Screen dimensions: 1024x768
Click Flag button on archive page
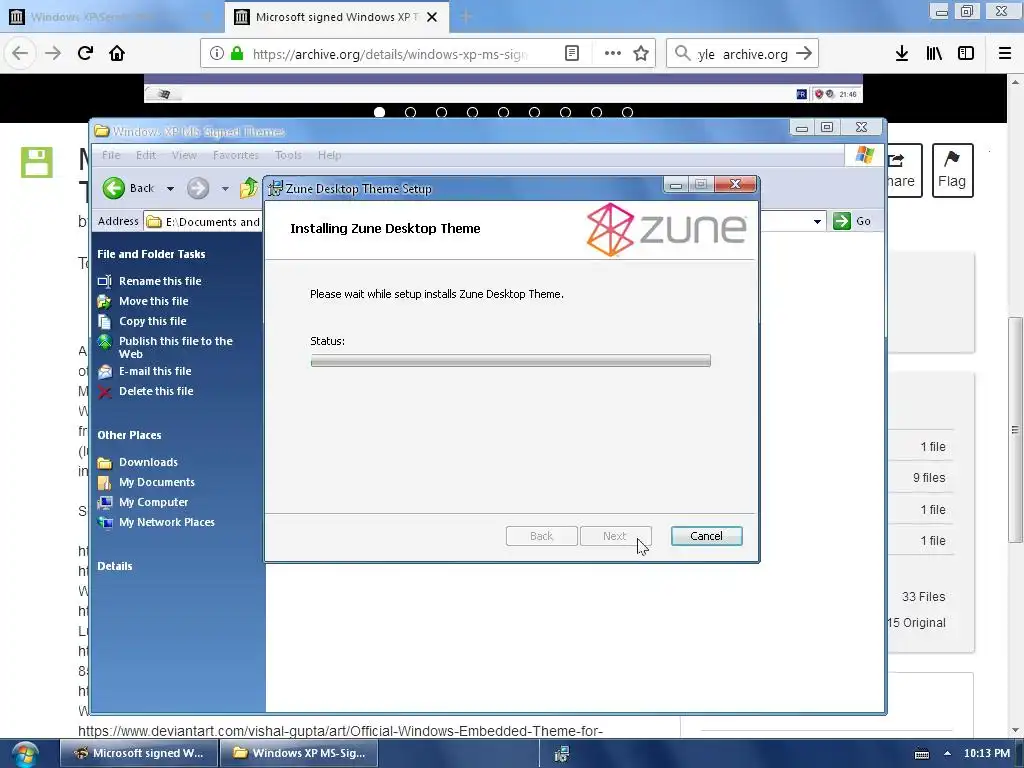pos(952,170)
